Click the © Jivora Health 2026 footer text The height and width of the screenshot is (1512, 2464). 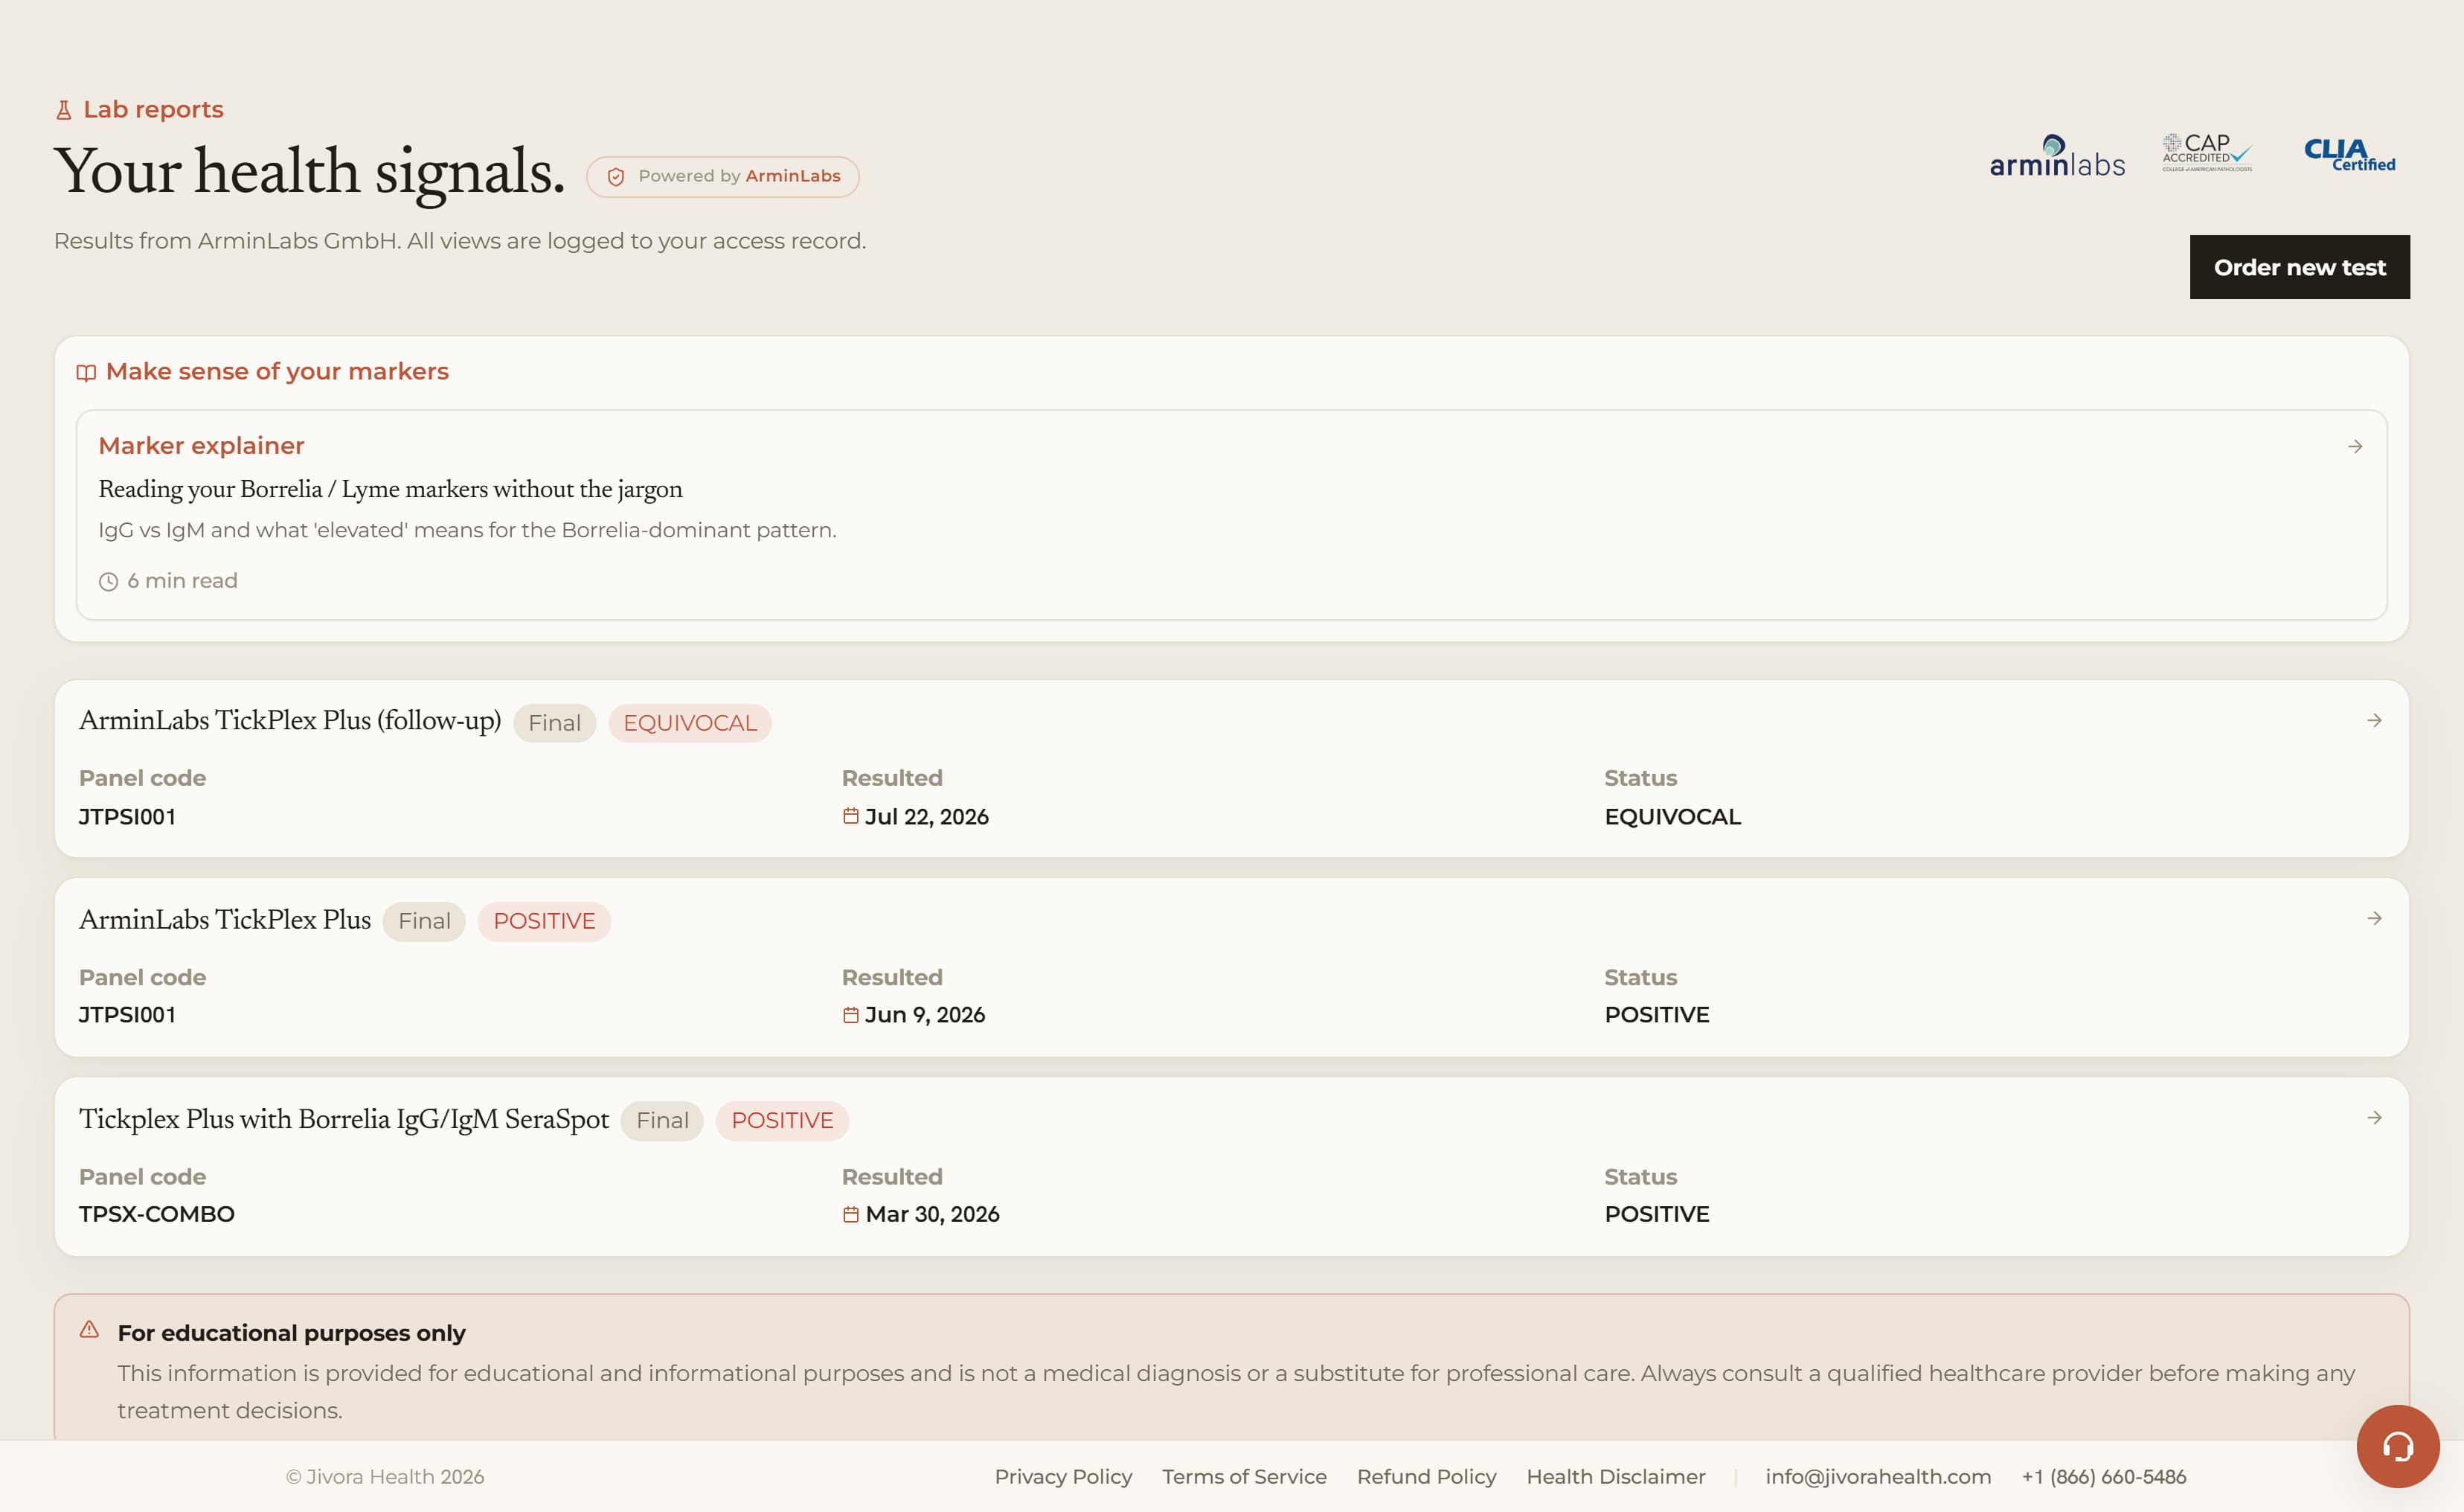coord(385,1476)
